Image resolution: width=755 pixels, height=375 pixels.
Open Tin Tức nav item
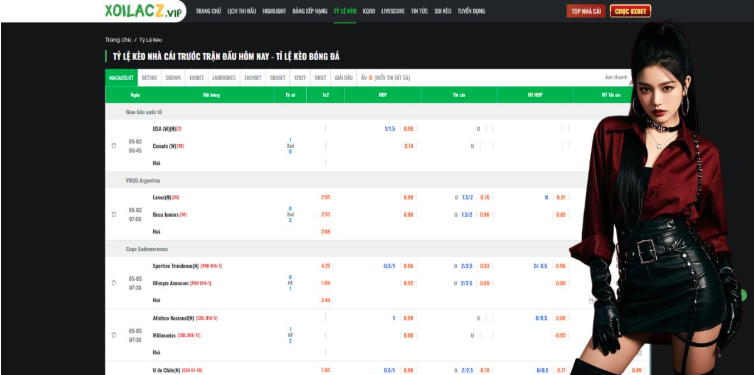(x=419, y=11)
